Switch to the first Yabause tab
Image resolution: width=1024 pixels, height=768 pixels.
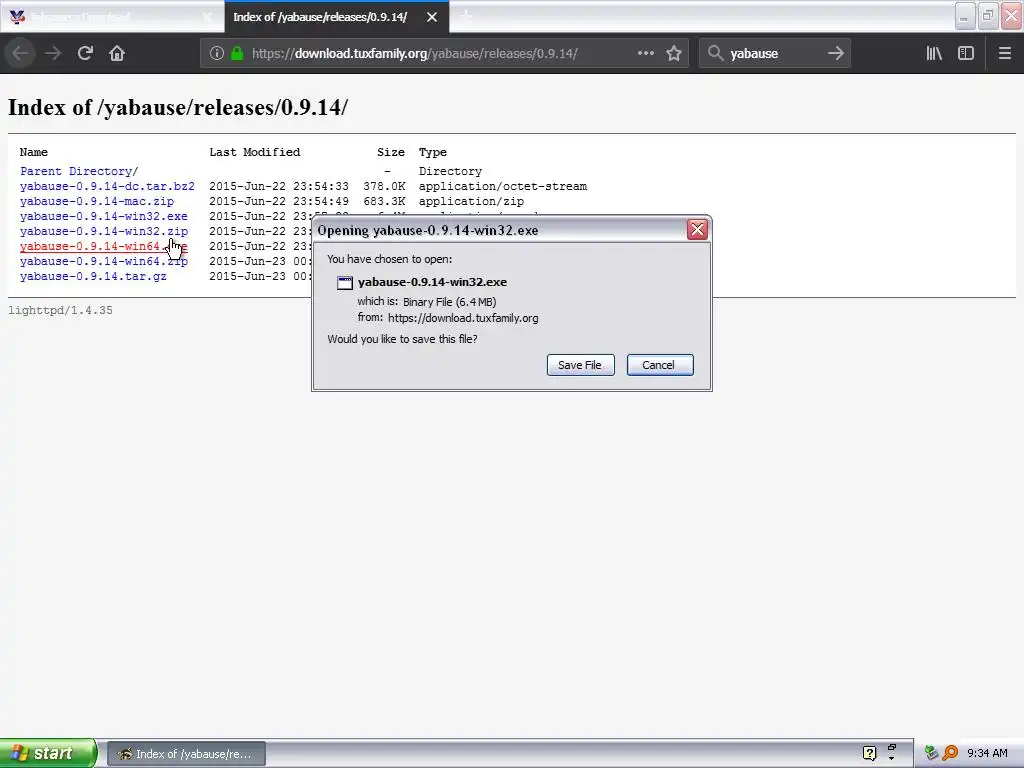point(112,17)
